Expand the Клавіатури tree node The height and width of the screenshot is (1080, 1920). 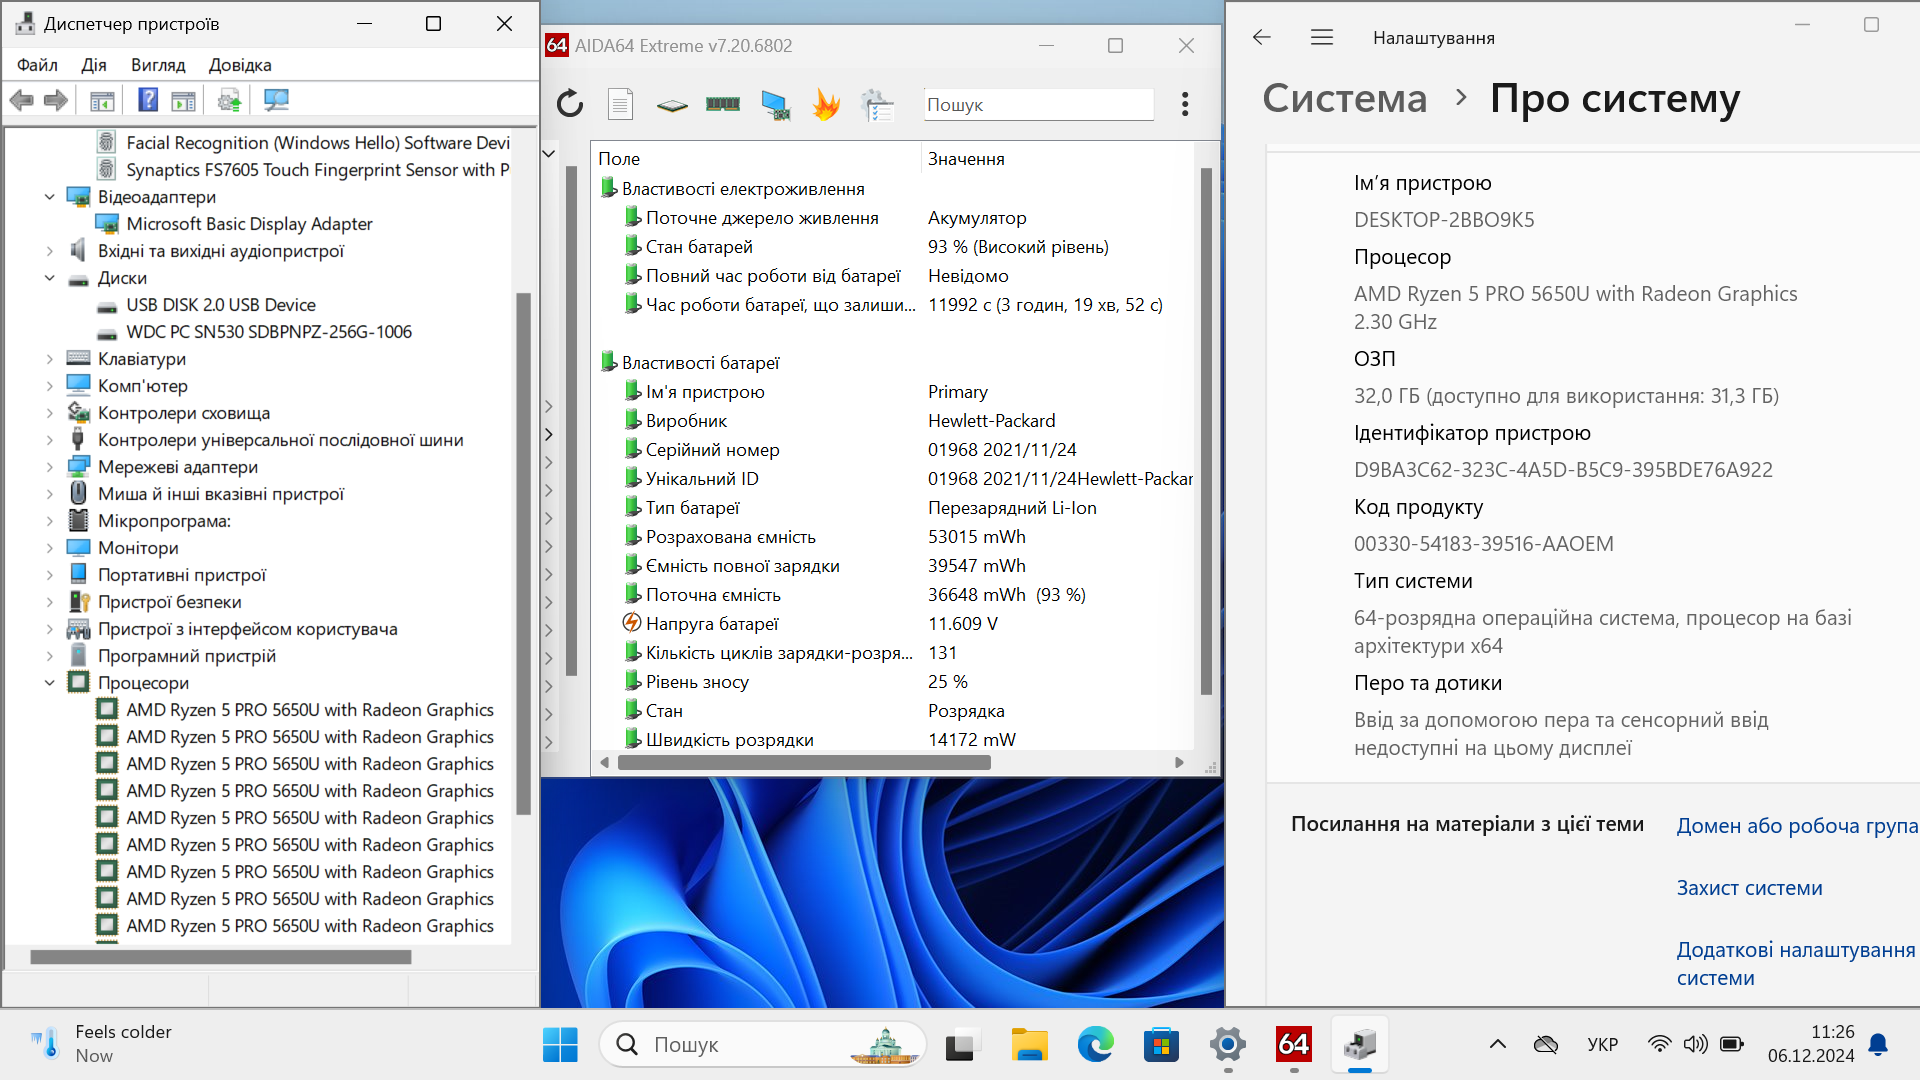(50, 359)
